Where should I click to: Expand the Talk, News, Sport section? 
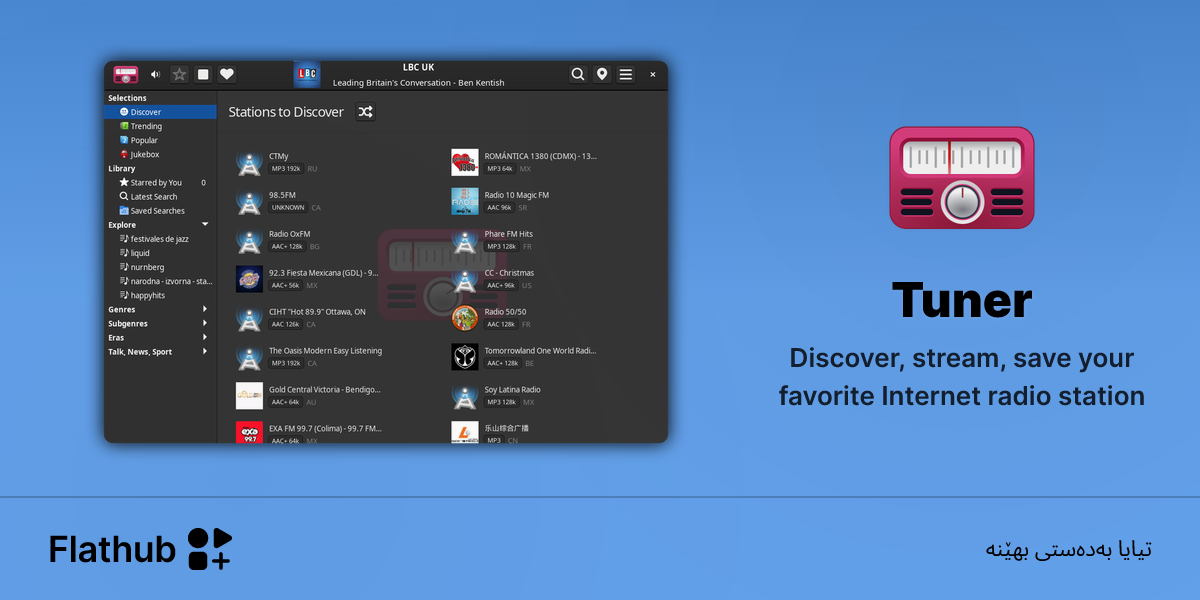click(x=205, y=351)
